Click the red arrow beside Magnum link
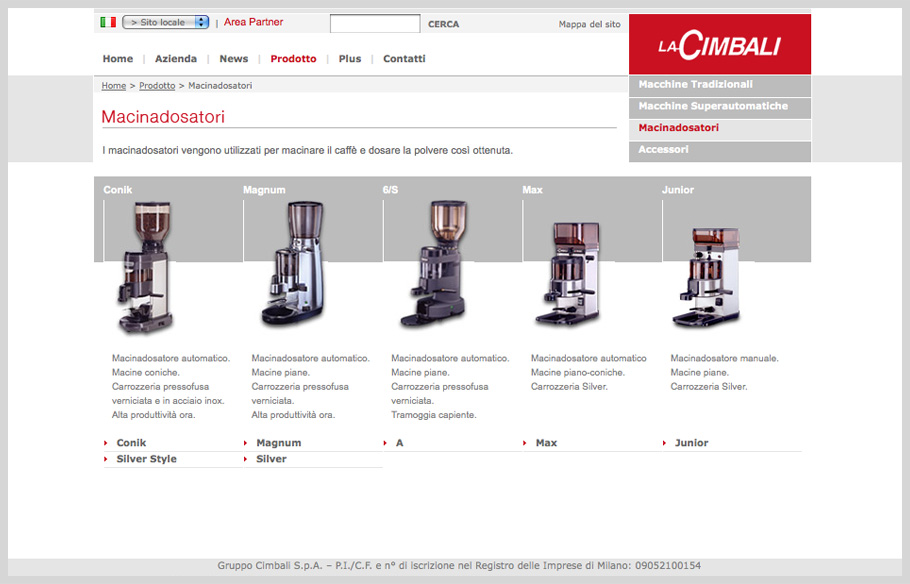Image resolution: width=910 pixels, height=584 pixels. click(x=245, y=443)
